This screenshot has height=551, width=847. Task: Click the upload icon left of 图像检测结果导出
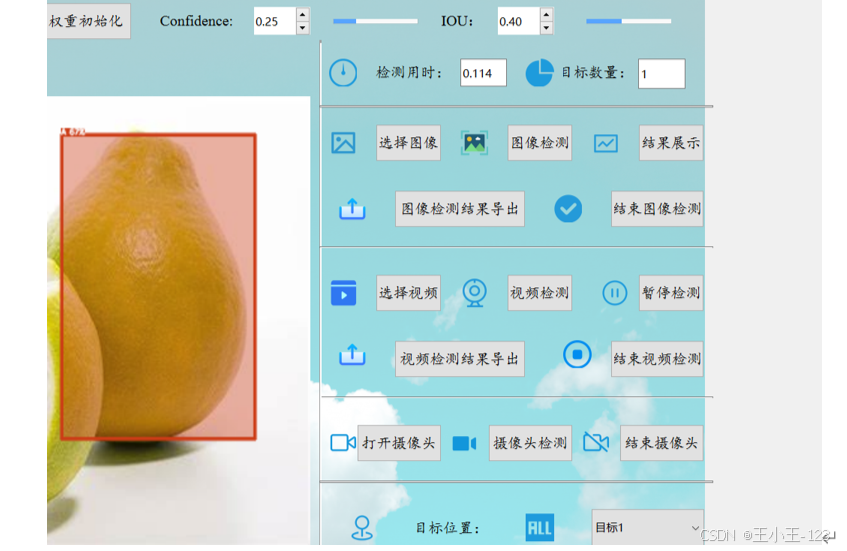352,209
